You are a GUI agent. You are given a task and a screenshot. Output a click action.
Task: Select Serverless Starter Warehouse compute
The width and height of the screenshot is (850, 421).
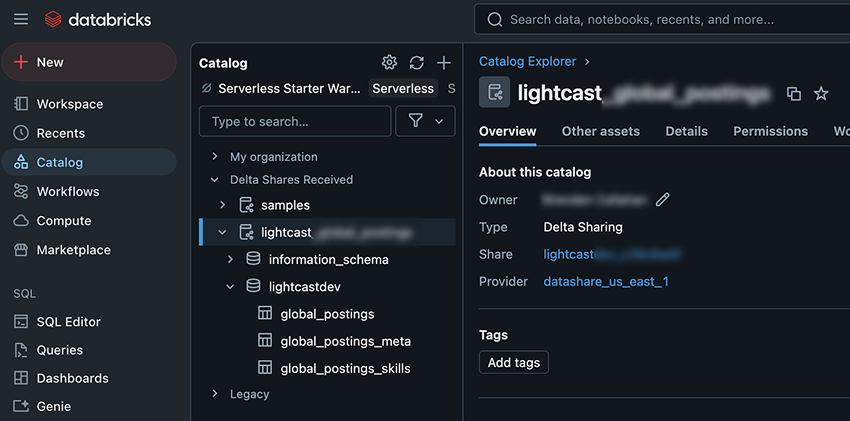[x=289, y=88]
